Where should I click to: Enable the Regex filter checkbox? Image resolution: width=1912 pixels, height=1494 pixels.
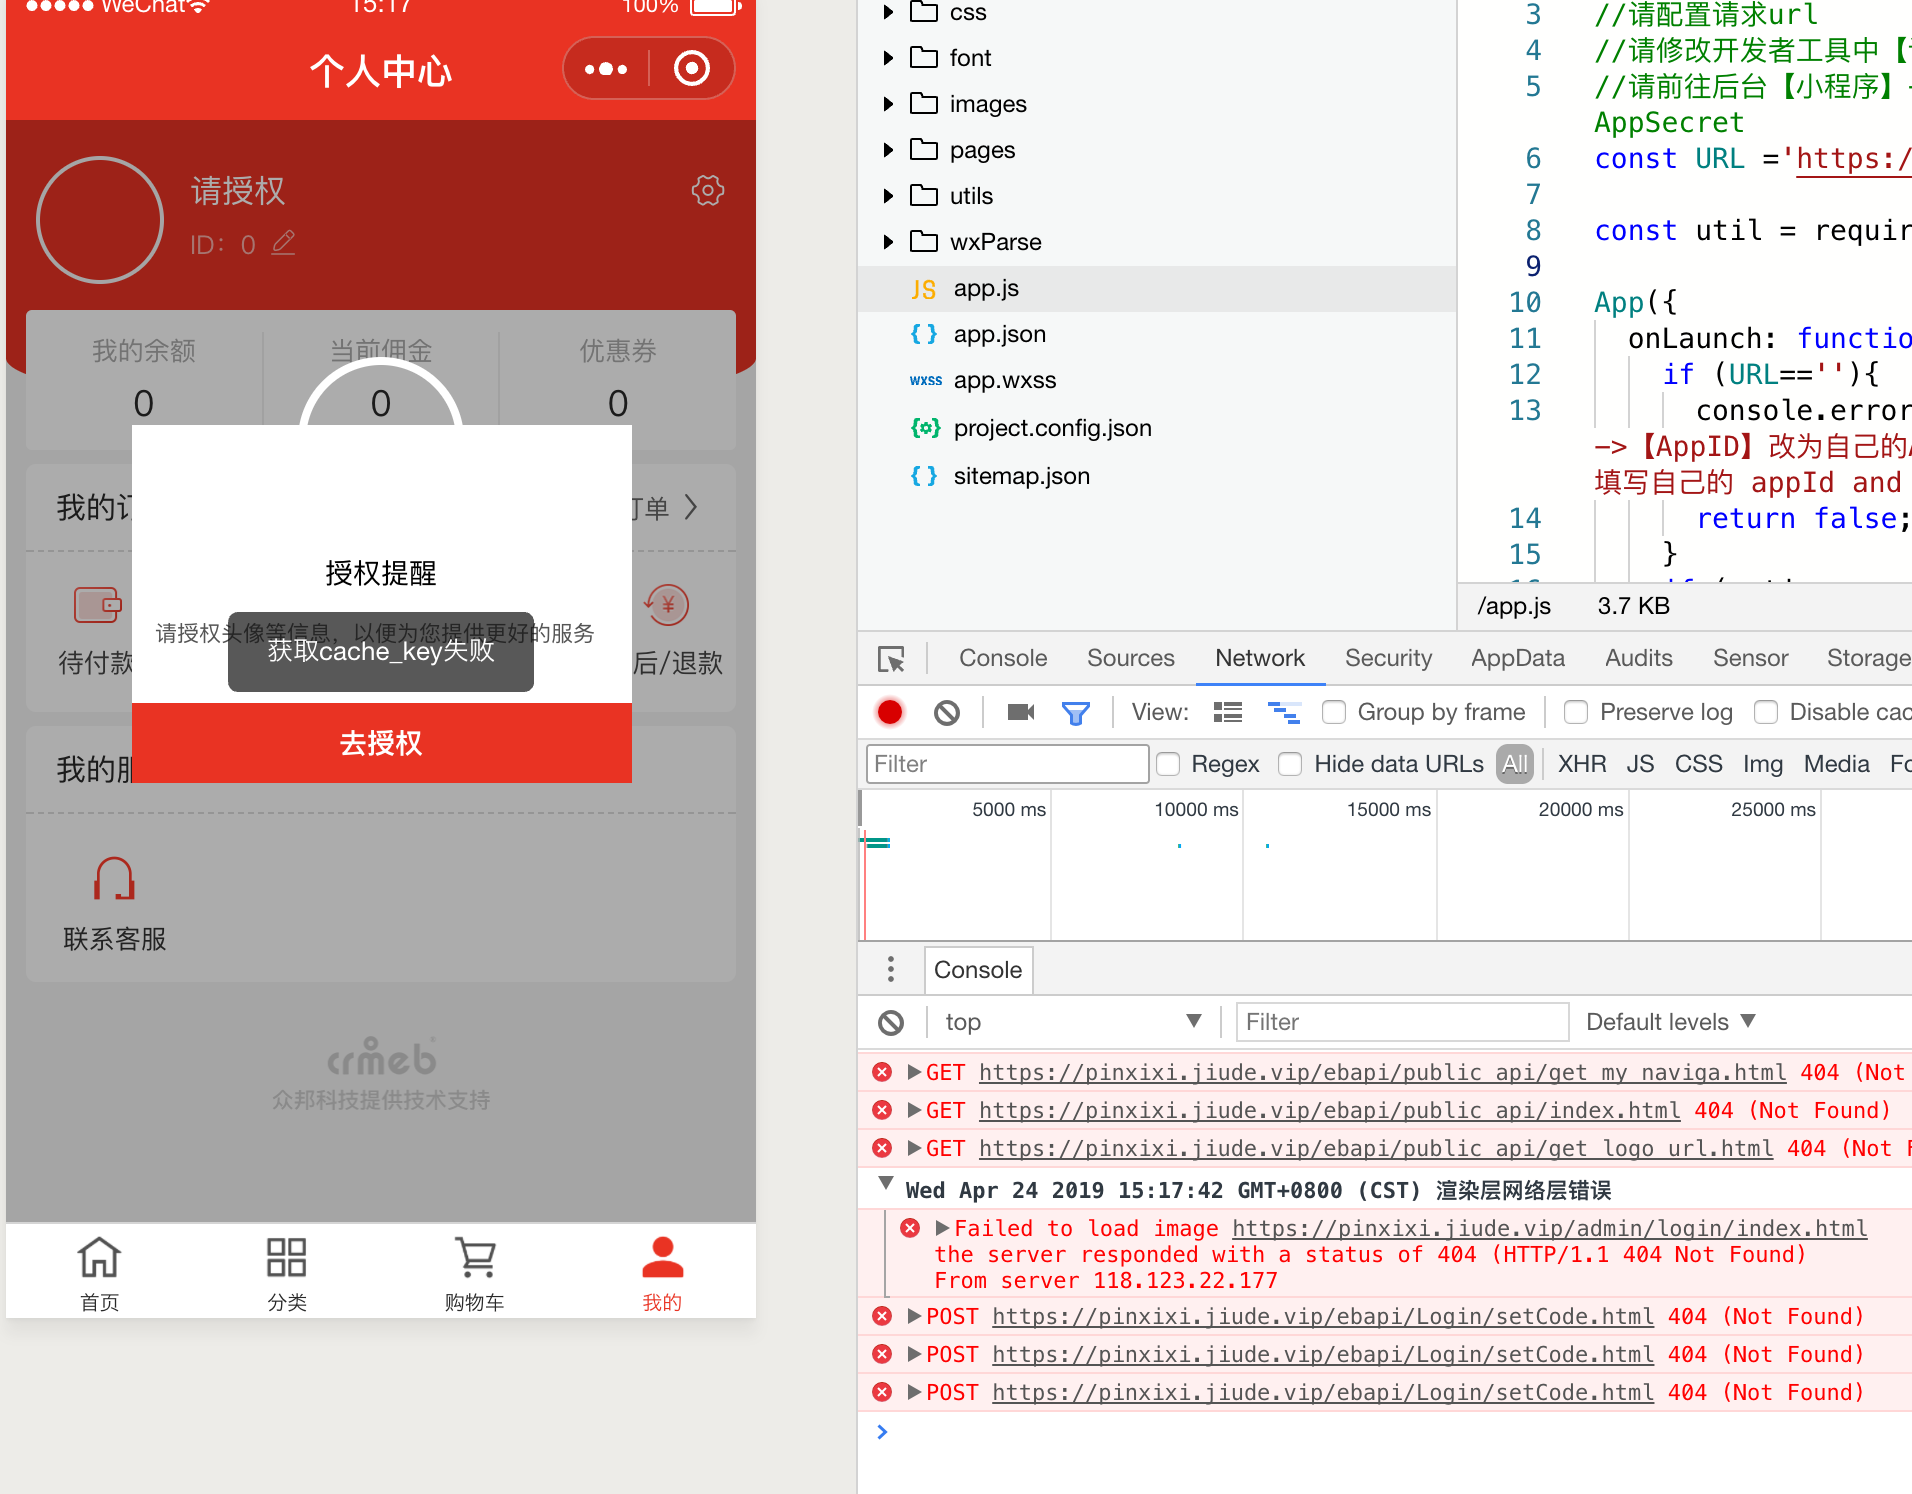(x=1168, y=764)
